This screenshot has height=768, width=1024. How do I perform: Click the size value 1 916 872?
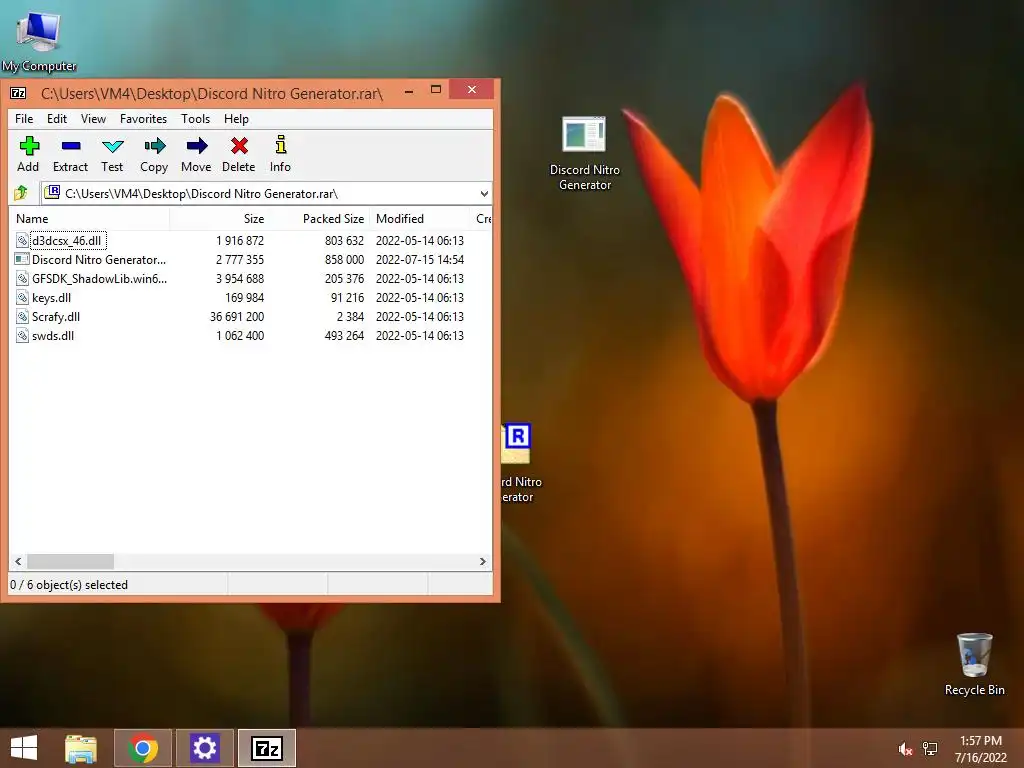240,240
